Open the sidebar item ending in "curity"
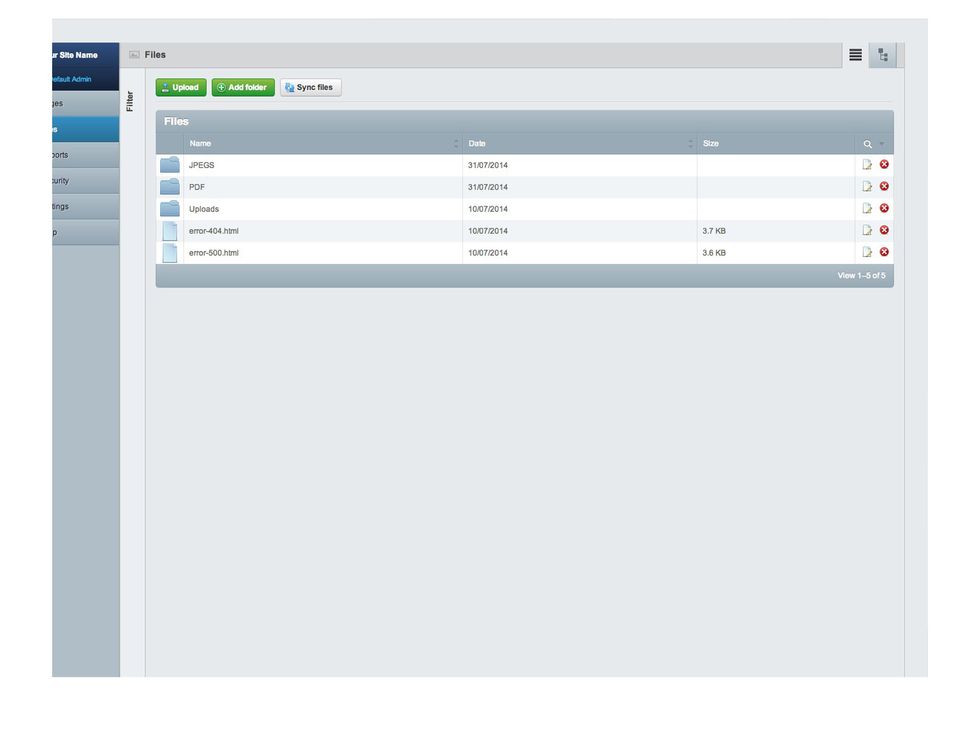The width and height of the screenshot is (980, 735). pos(86,181)
